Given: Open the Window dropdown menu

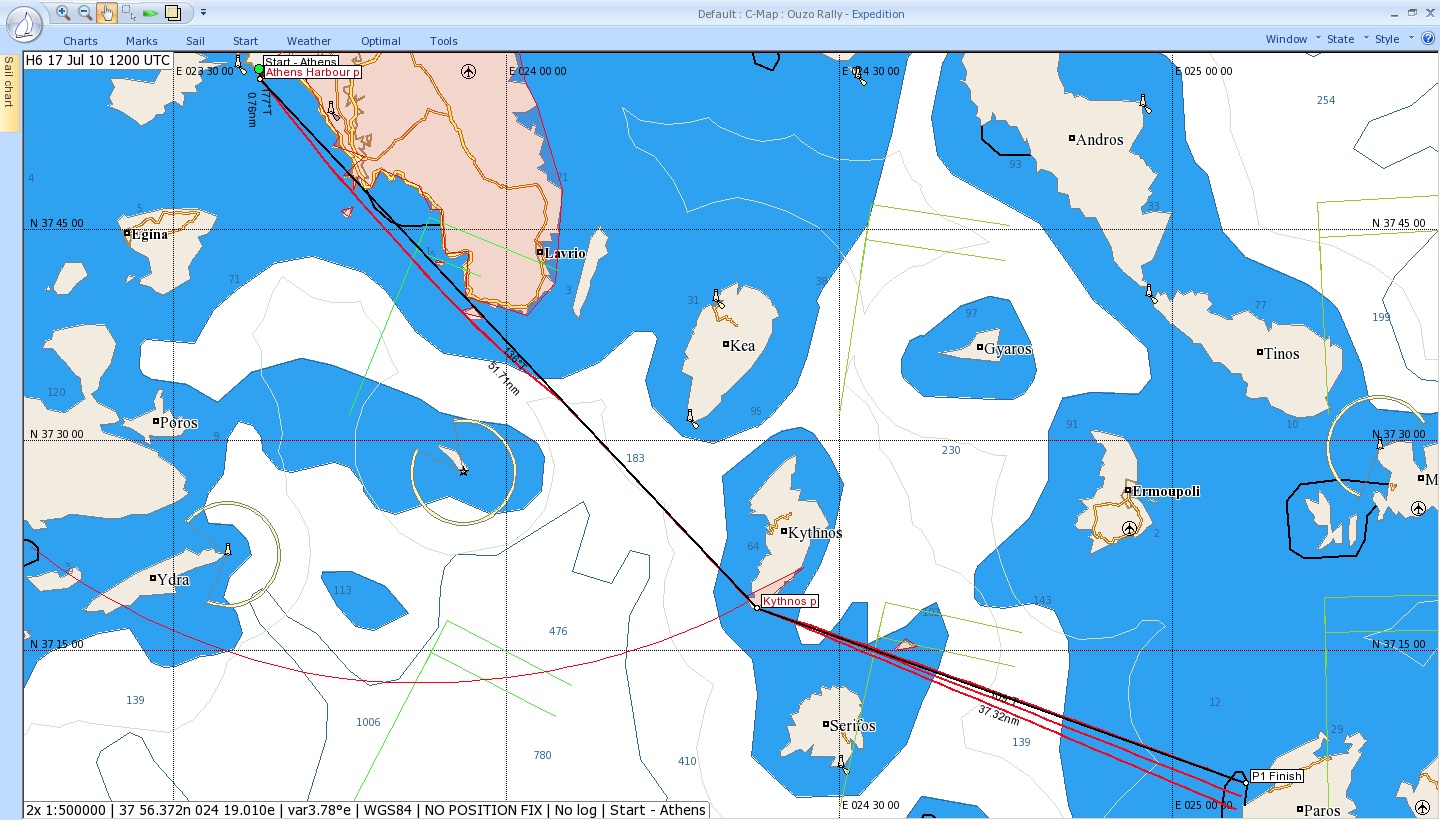Looking at the screenshot, I should 1291,39.
